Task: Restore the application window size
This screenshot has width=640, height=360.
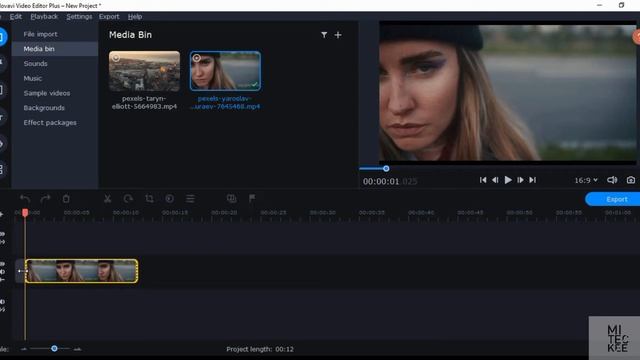Action: pos(621,5)
